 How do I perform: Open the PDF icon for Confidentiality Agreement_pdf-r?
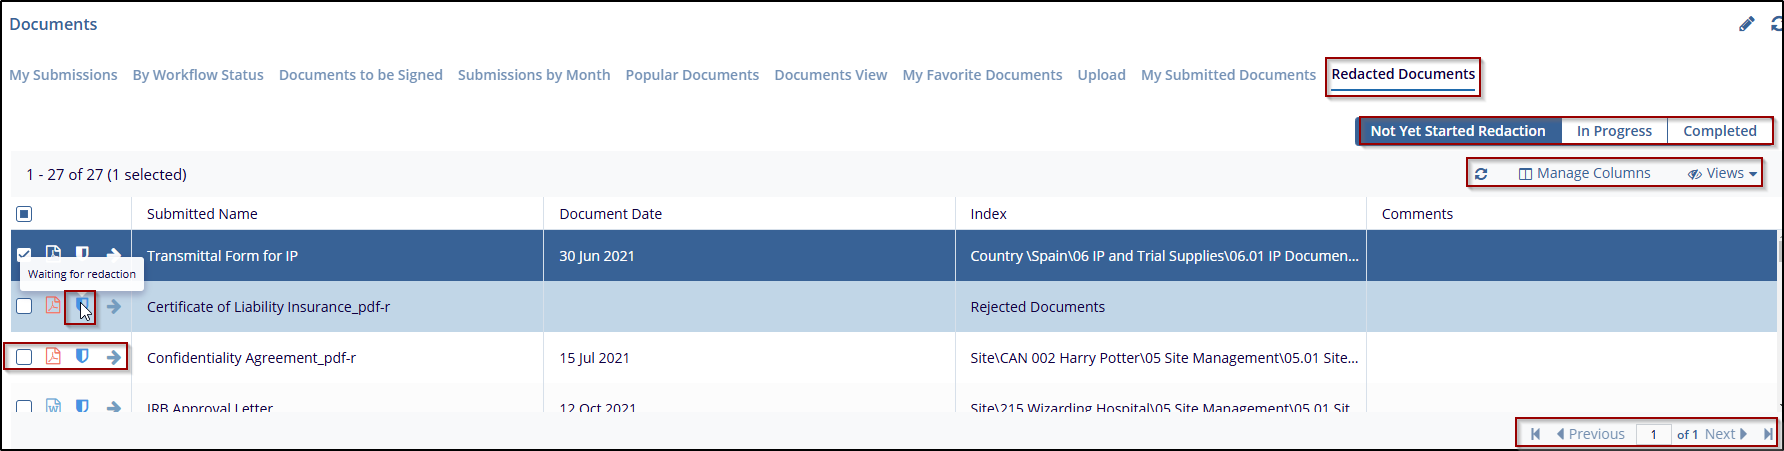[x=53, y=357]
